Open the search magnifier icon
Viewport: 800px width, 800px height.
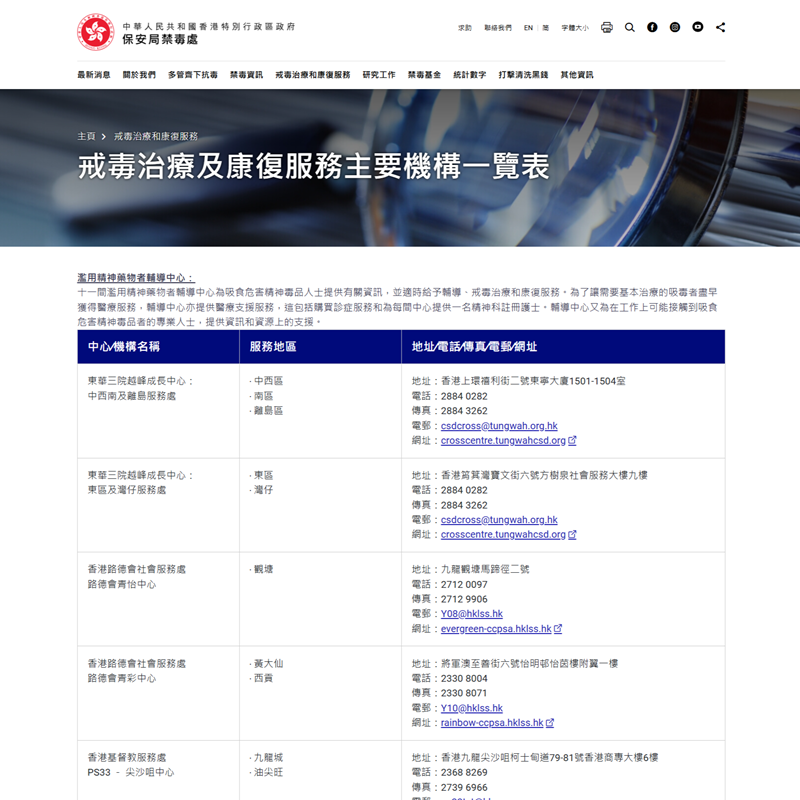[630, 28]
